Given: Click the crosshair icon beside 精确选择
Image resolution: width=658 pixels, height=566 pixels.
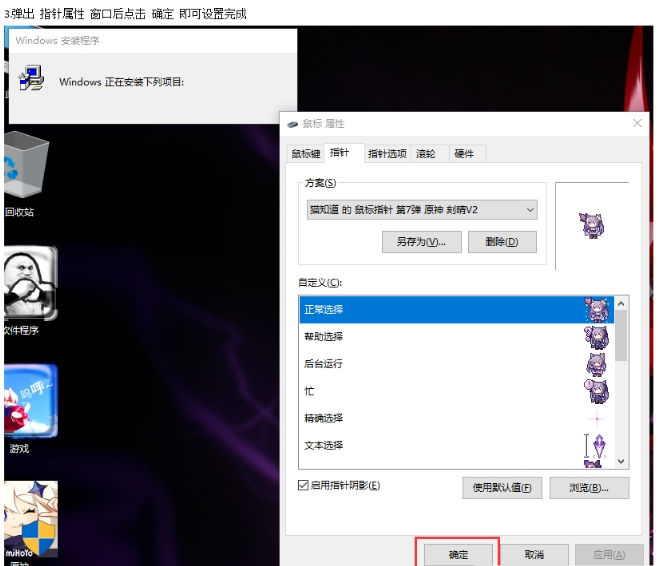Looking at the screenshot, I should point(596,418).
